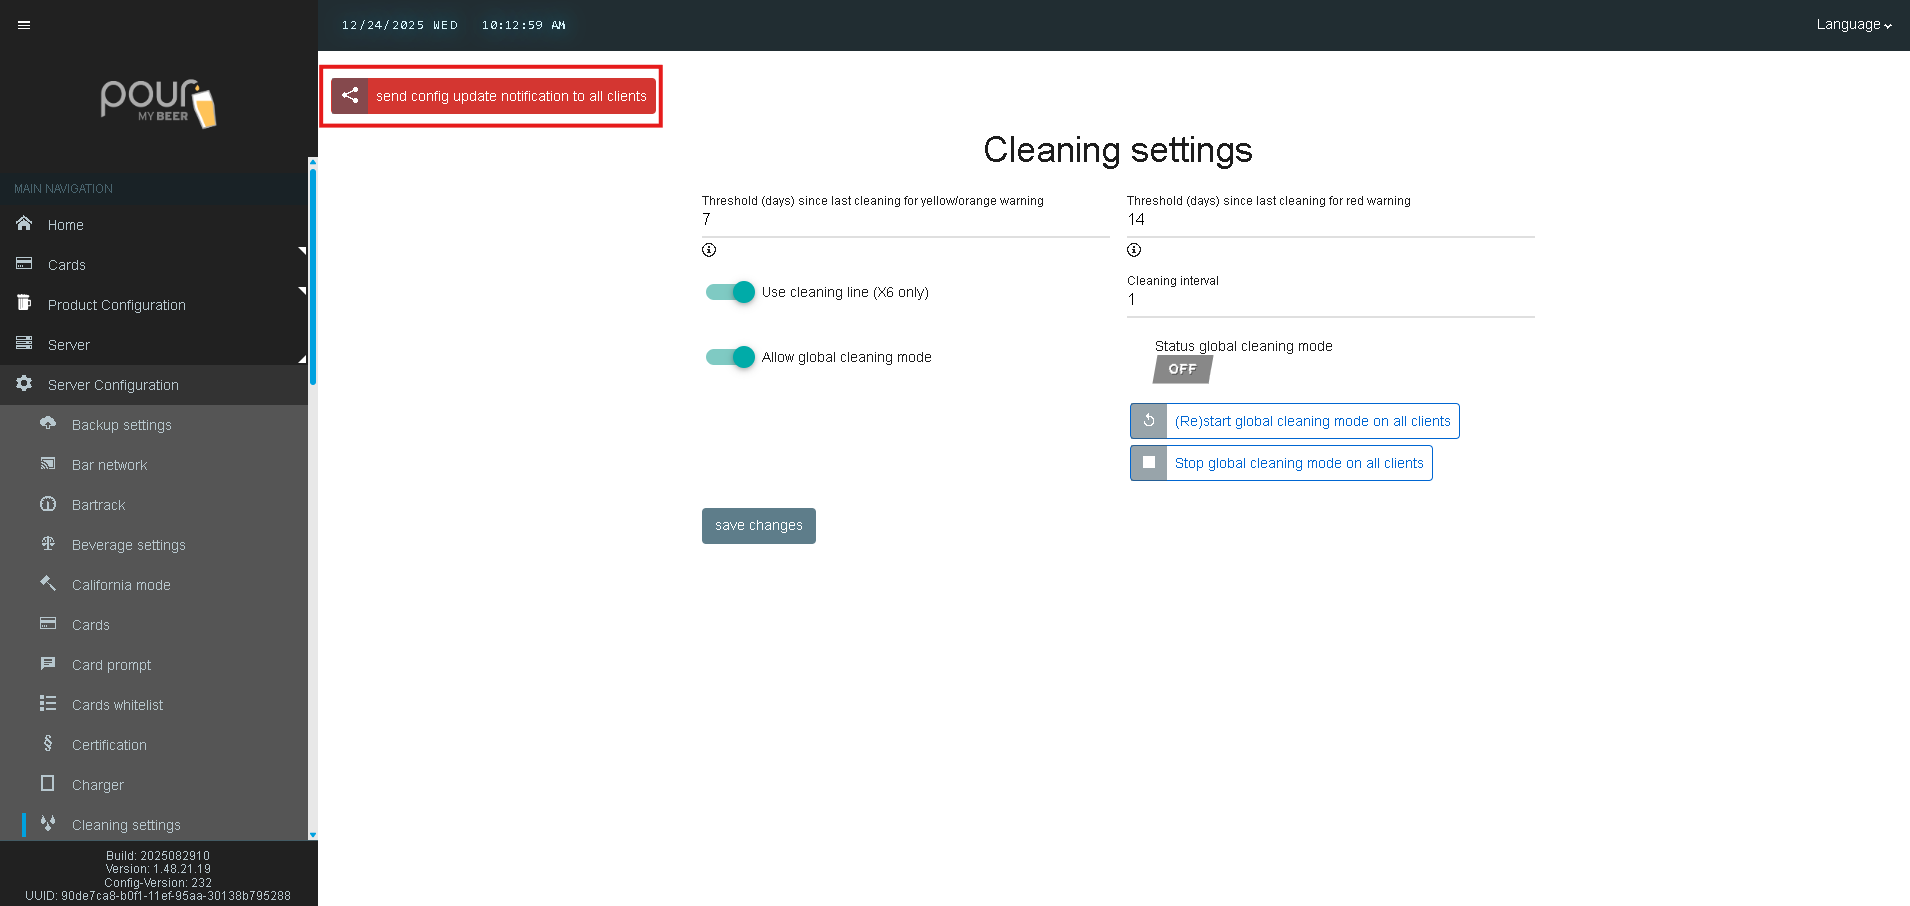Screen dimensions: 1910x906
Task: Click the Backup settings cloud icon
Action: [48, 424]
